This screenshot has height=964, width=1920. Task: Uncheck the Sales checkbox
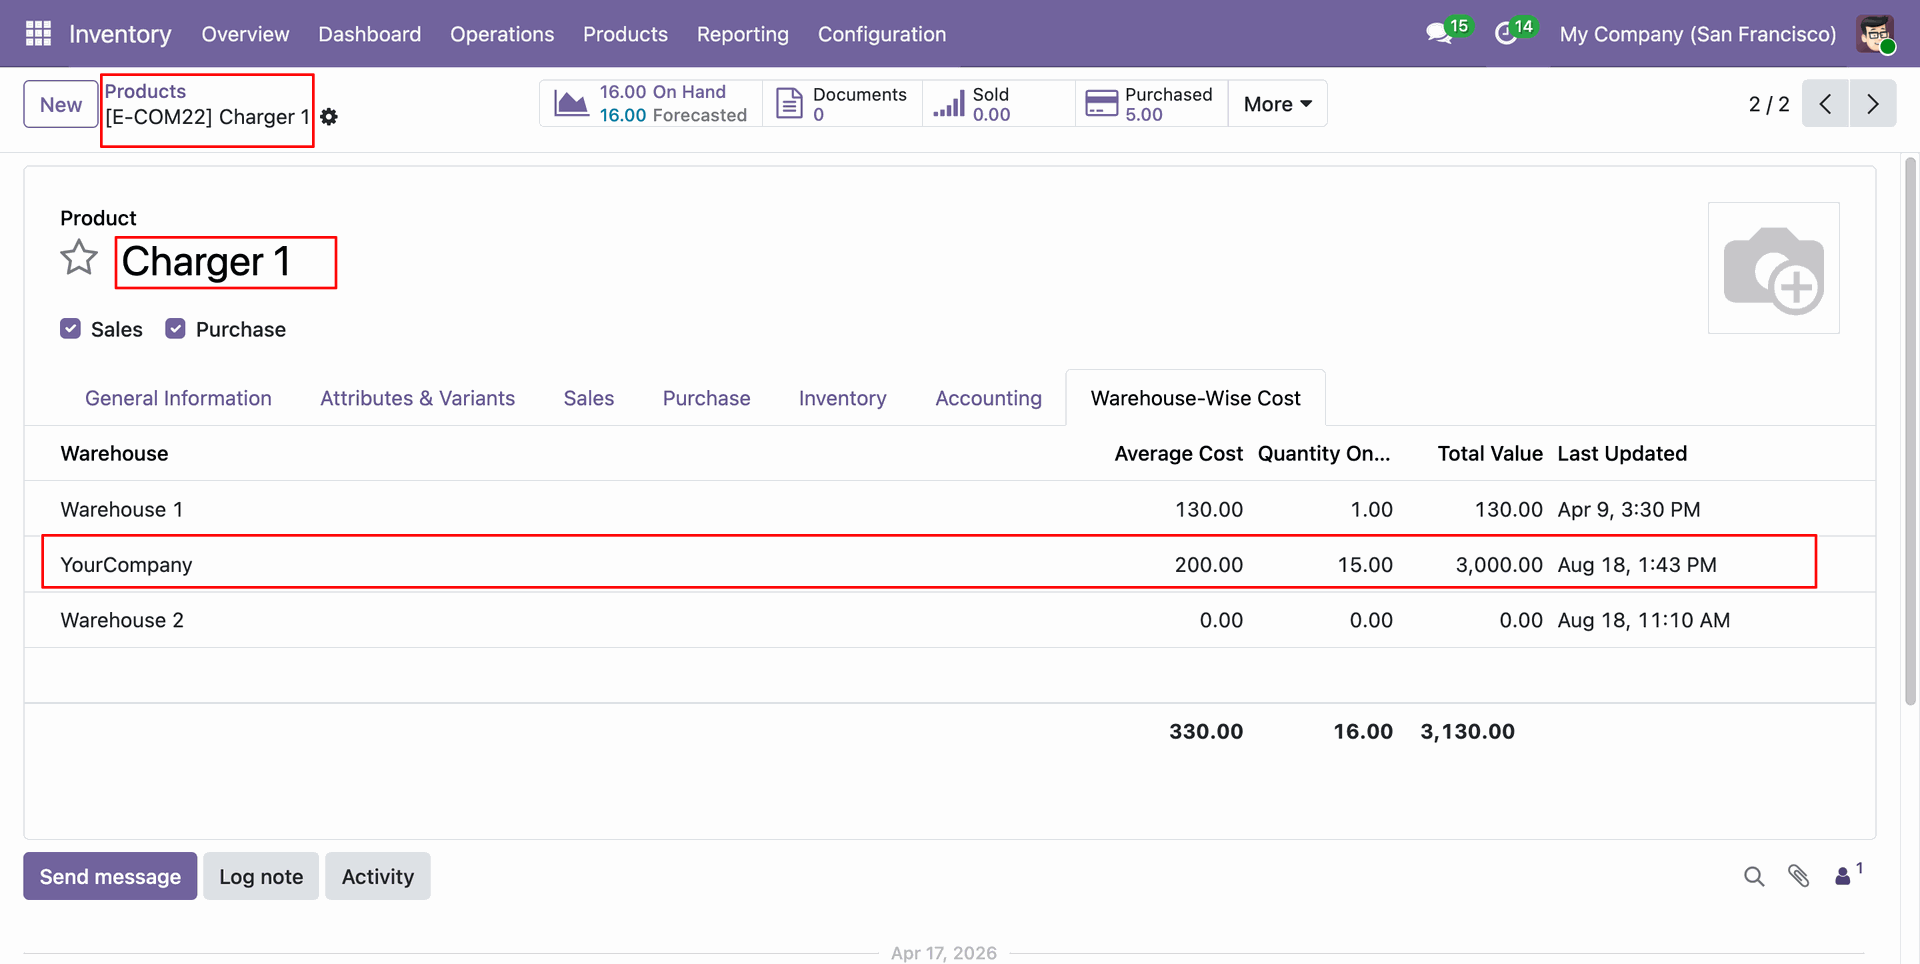[70, 329]
